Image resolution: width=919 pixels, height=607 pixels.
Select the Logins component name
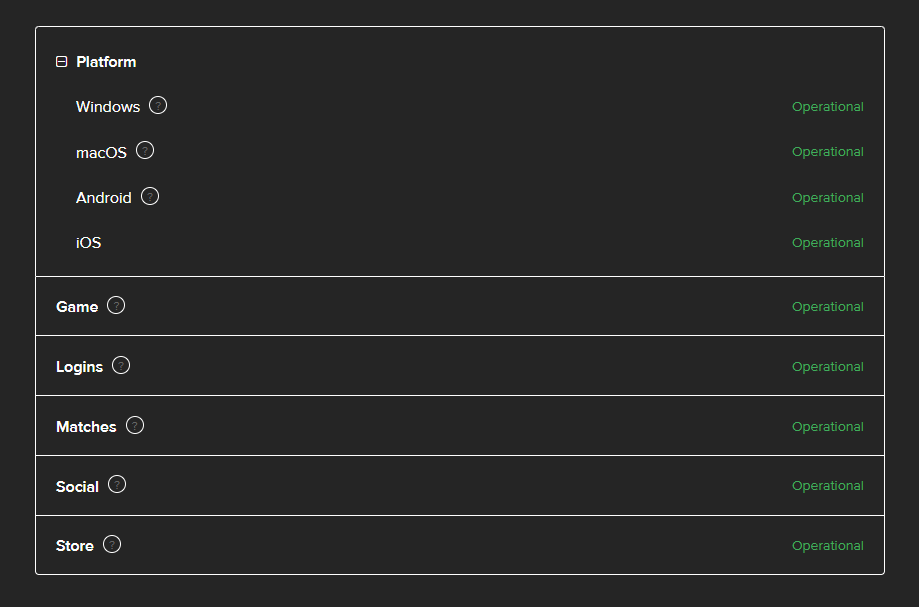79,367
